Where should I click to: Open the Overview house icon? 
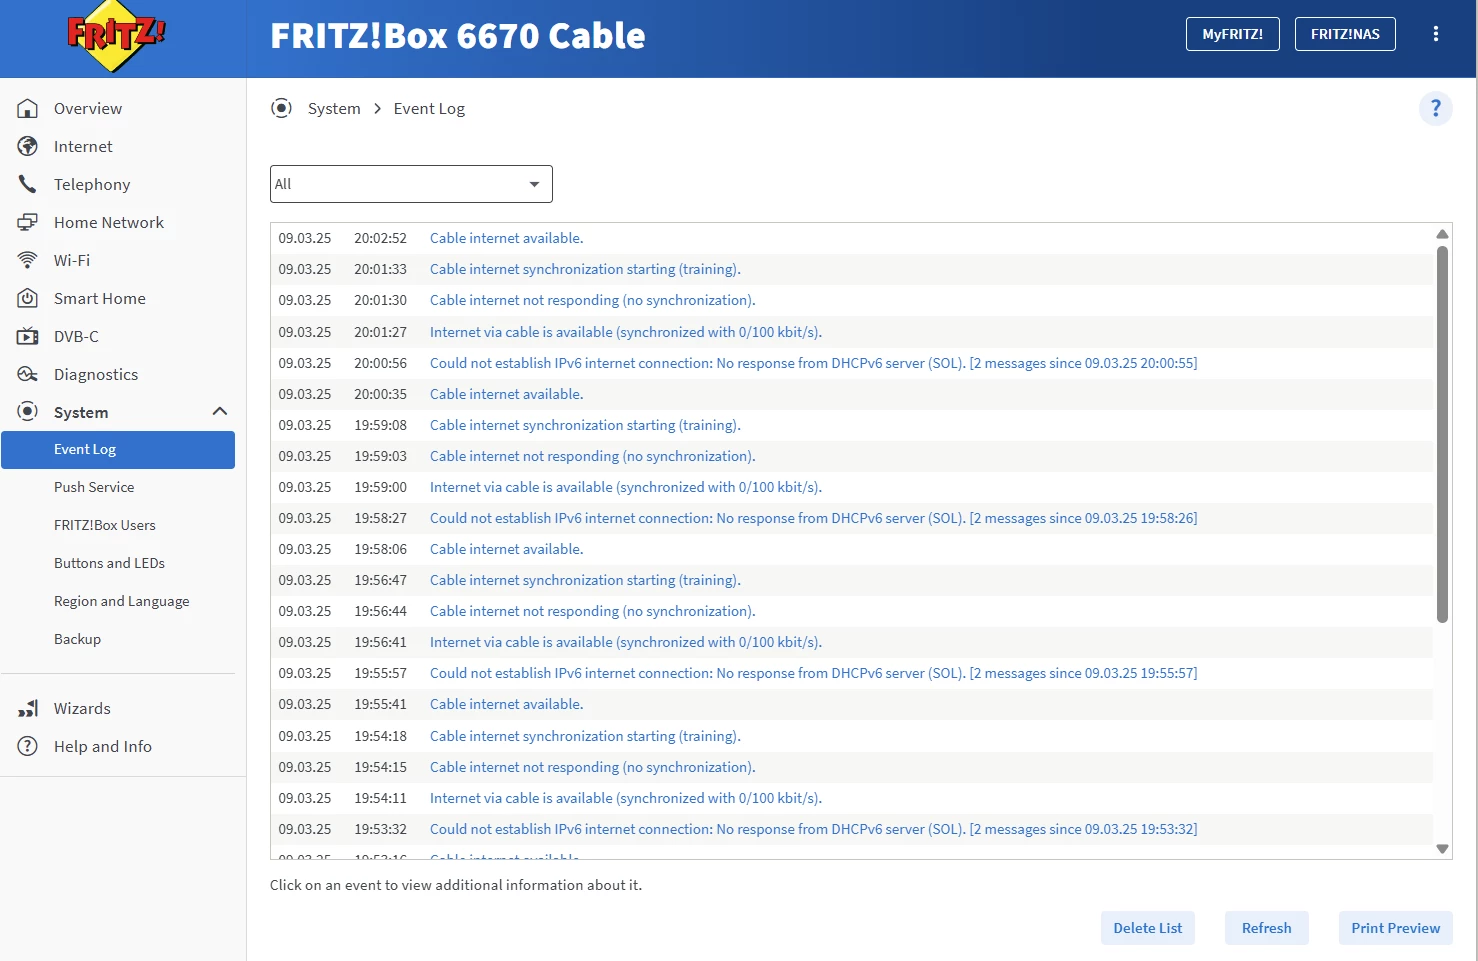(x=28, y=109)
